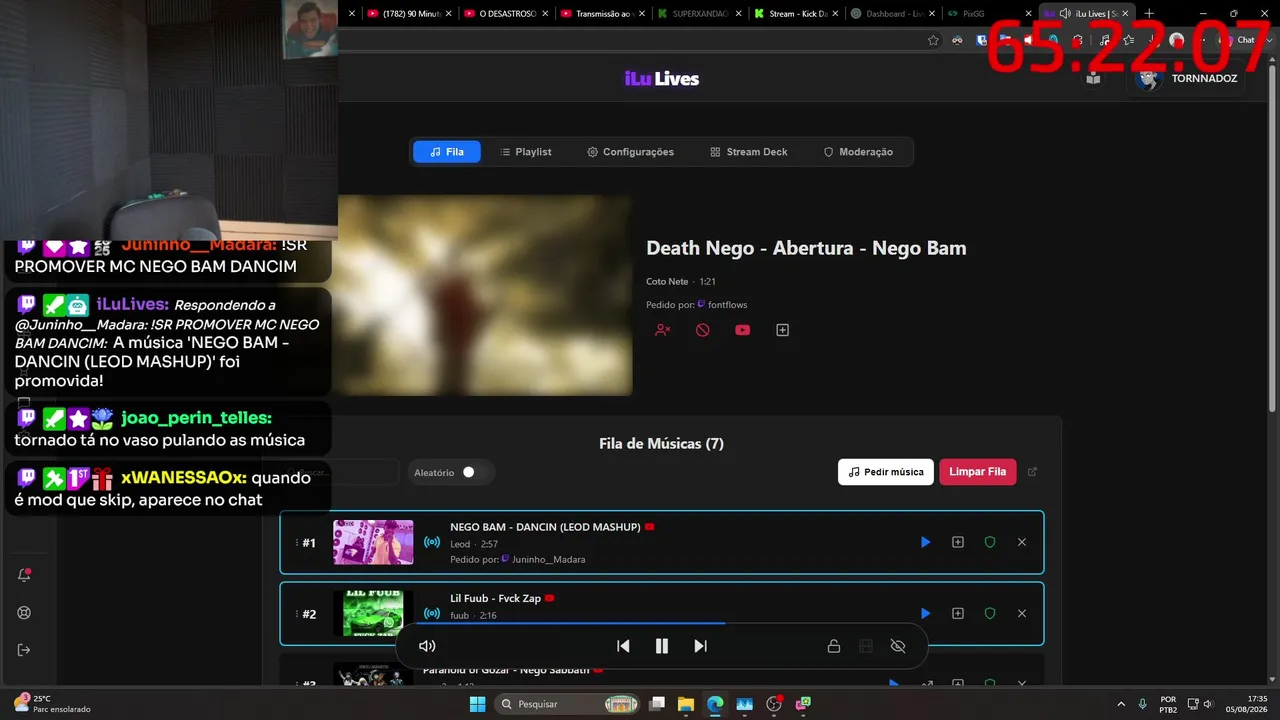1280x720 pixels.
Task: Open the weather widget showing 25°C
Action: pyautogui.click(x=52, y=704)
